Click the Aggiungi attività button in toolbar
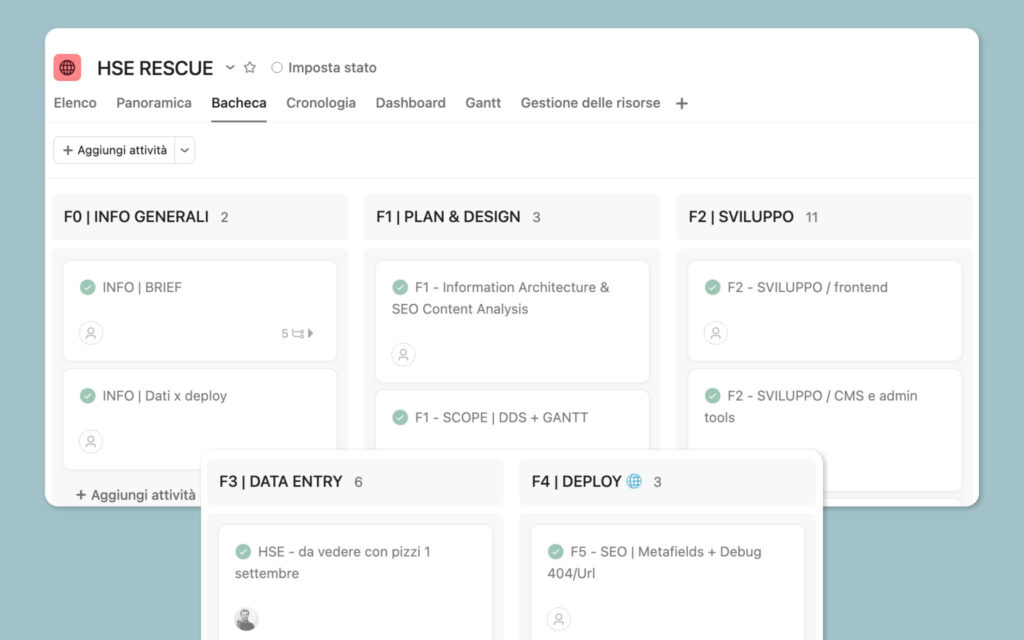 (x=114, y=150)
